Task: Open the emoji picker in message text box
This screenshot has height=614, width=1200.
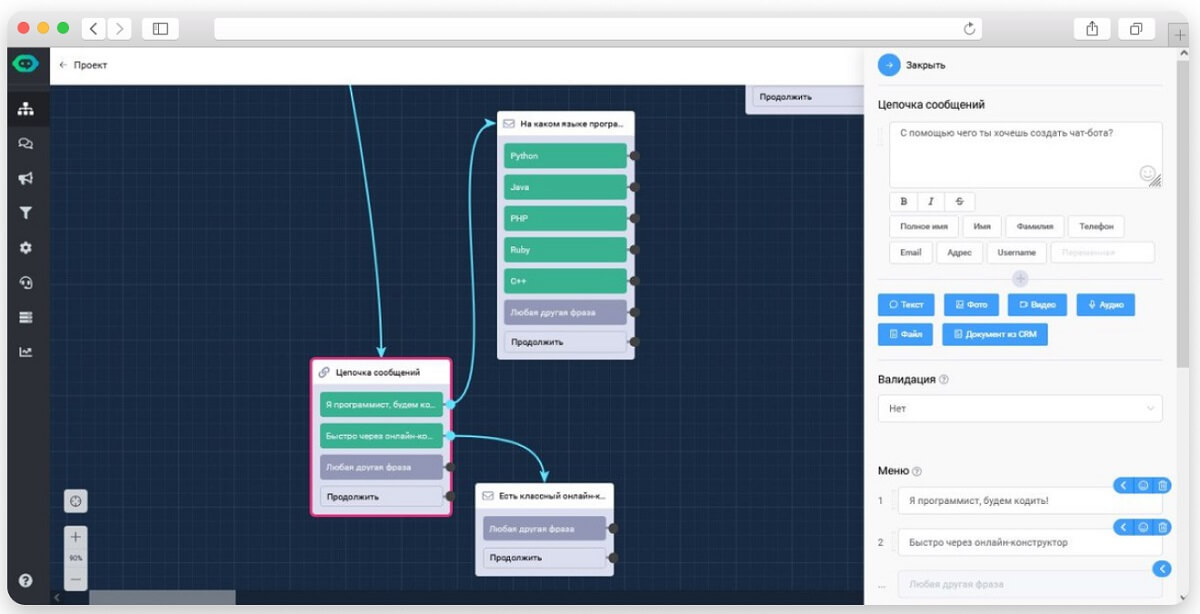Action: click(1147, 173)
